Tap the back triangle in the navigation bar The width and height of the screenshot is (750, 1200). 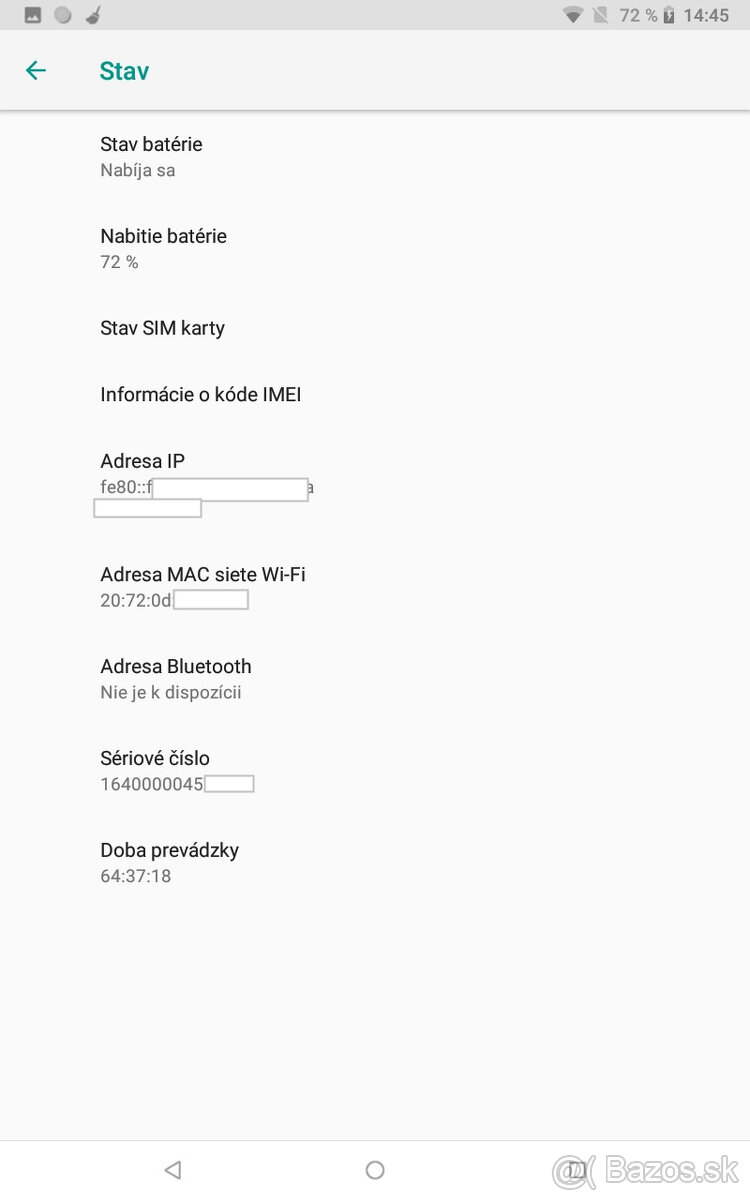click(x=173, y=1169)
